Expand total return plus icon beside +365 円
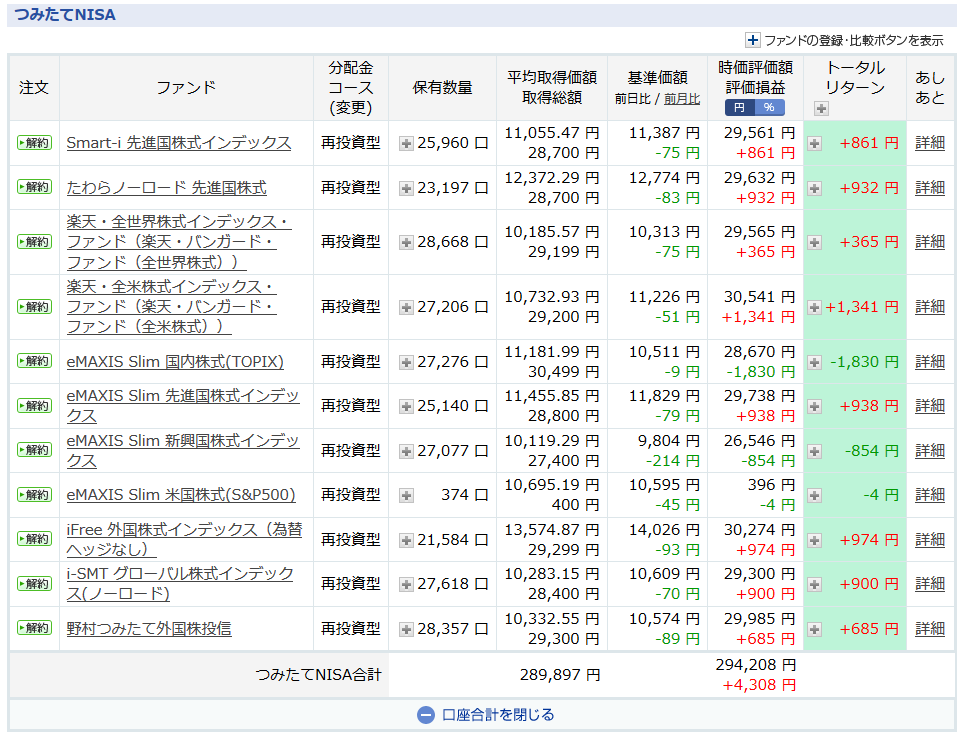963x737 pixels. coord(814,243)
